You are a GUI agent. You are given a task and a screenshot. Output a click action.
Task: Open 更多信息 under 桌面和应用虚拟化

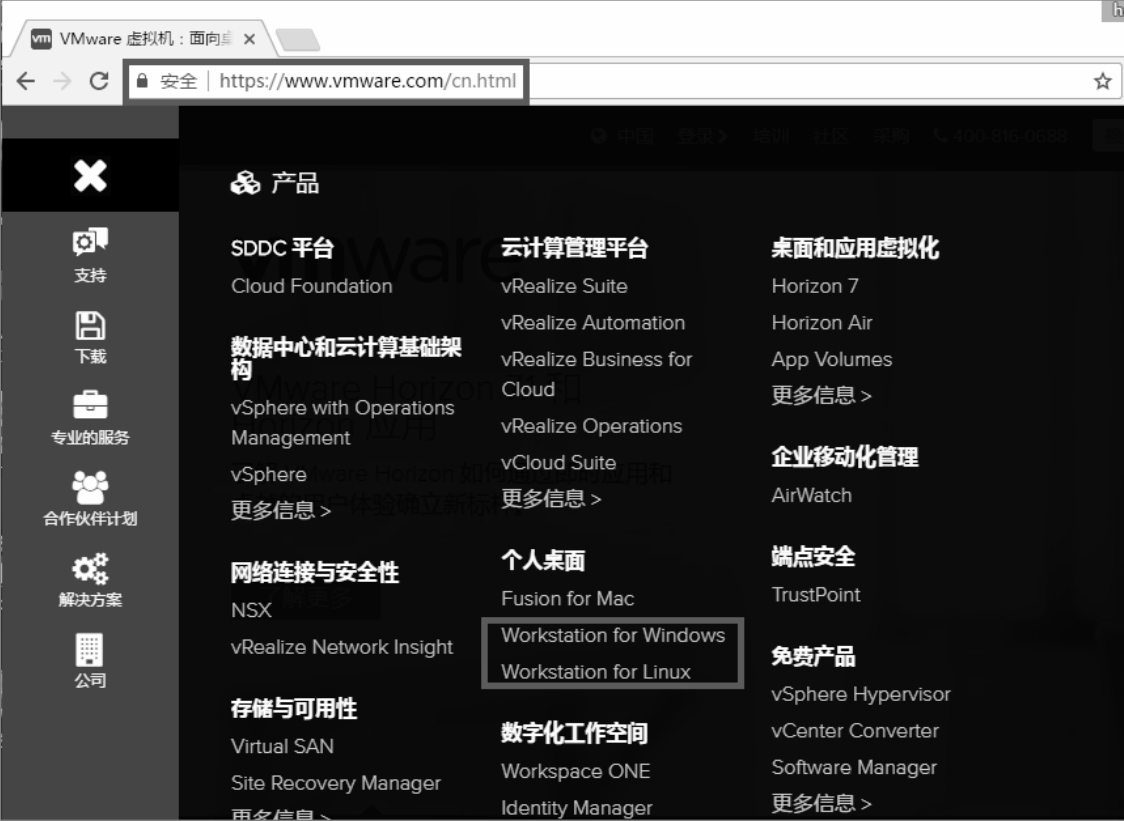coord(821,395)
